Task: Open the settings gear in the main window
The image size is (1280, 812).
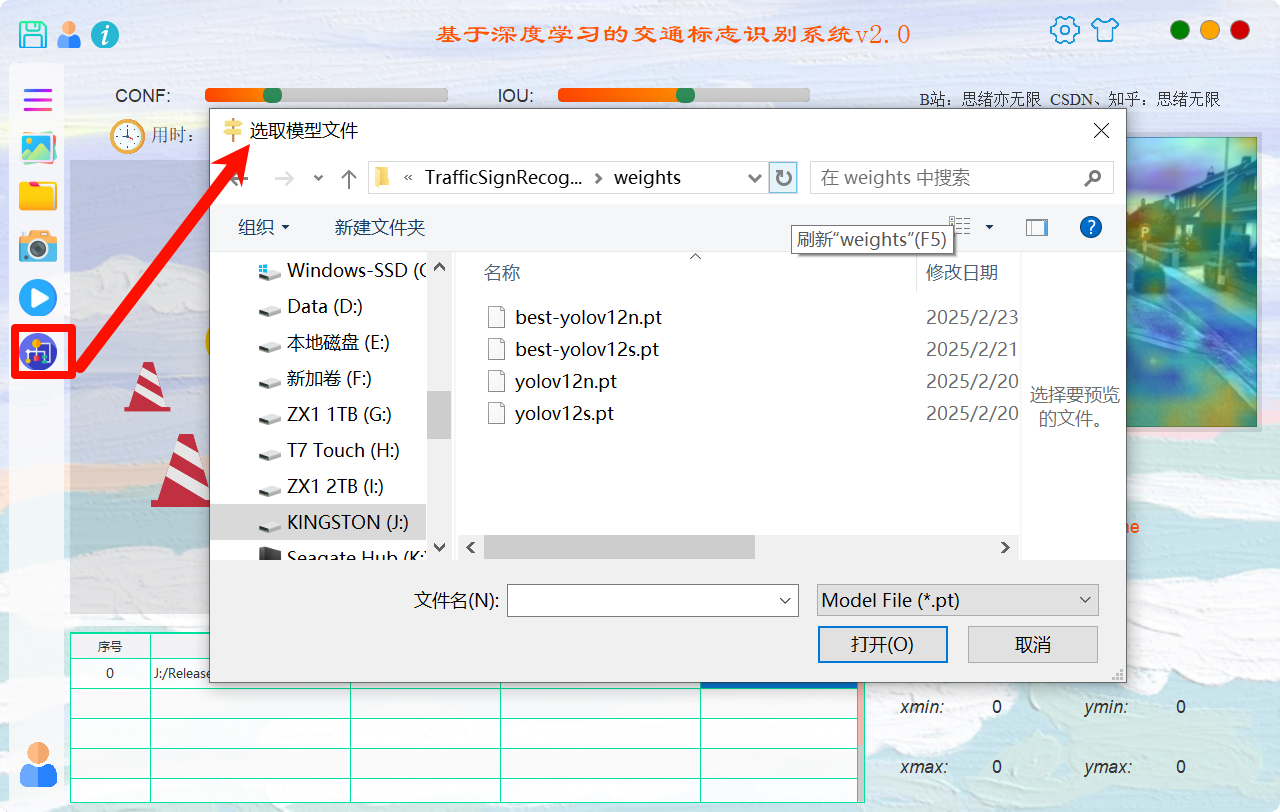Action: coord(1065,30)
